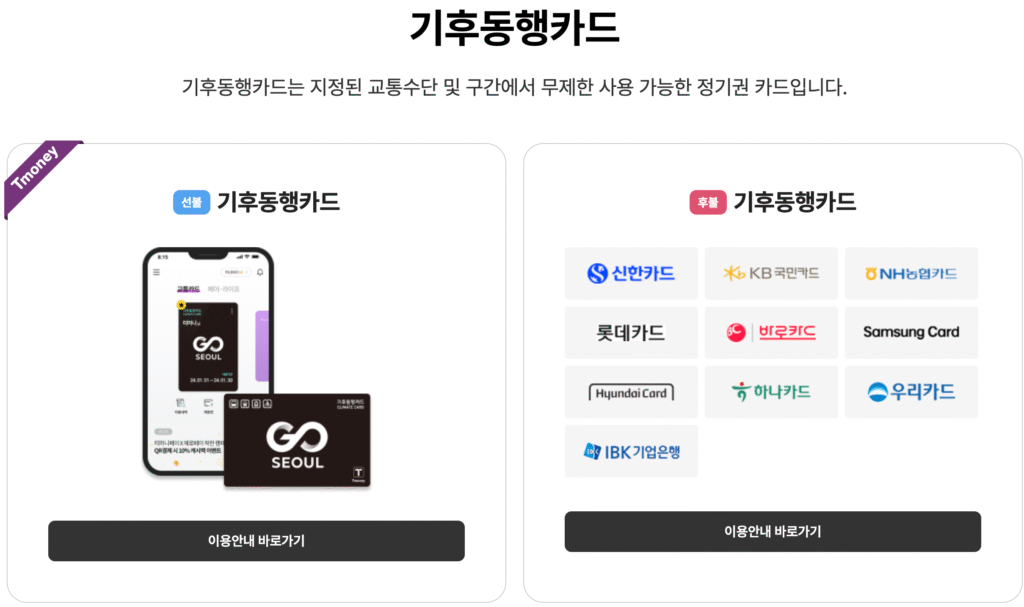Click the BC Baro Card logo

point(771,333)
